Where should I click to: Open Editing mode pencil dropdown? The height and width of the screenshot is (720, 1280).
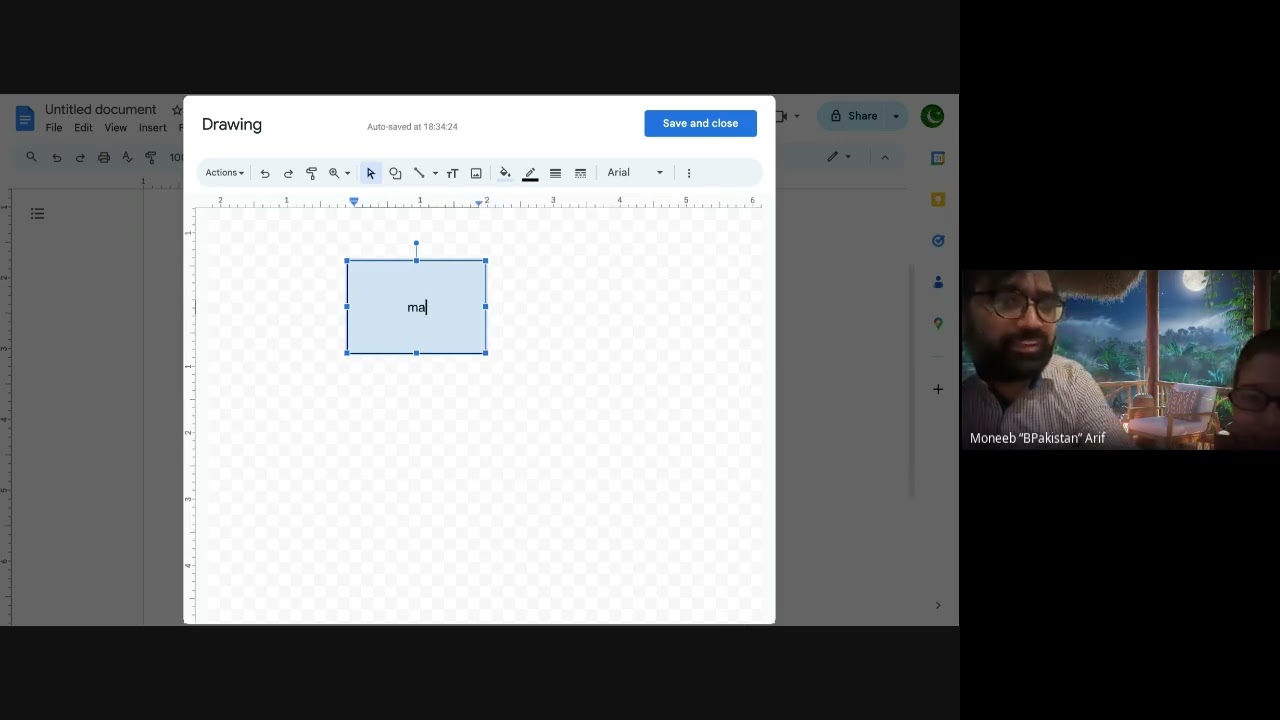click(838, 157)
